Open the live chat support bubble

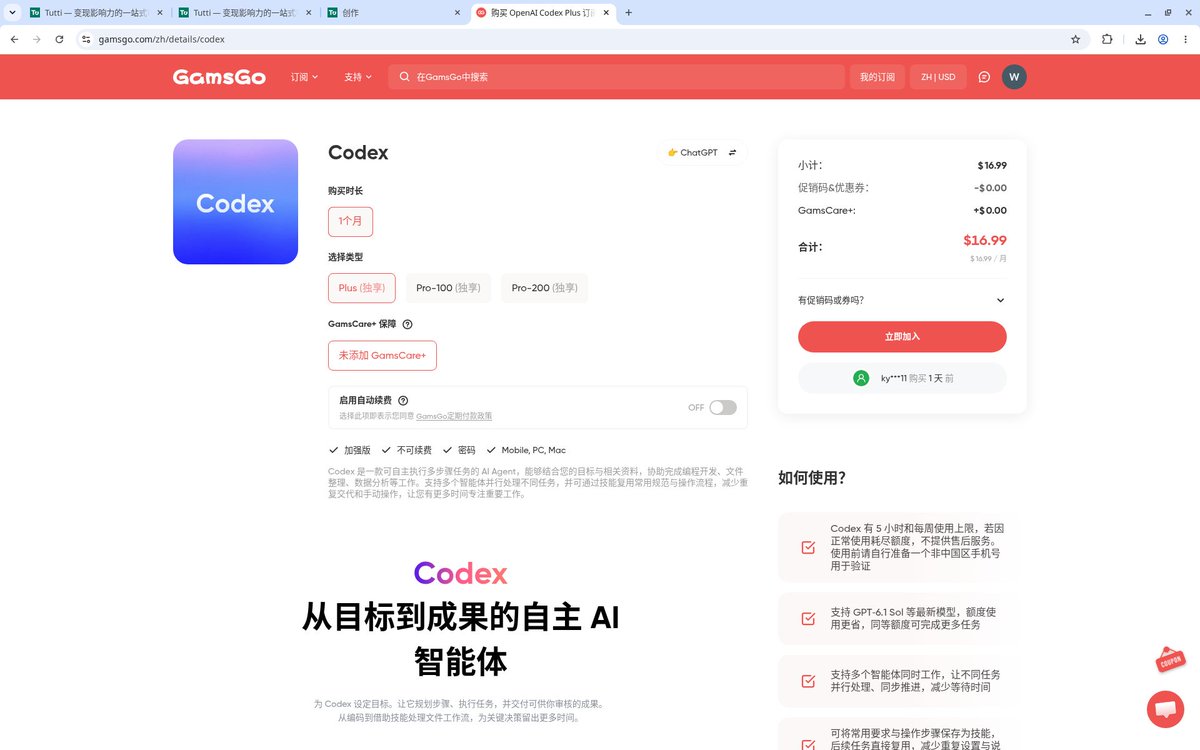pyautogui.click(x=1165, y=709)
